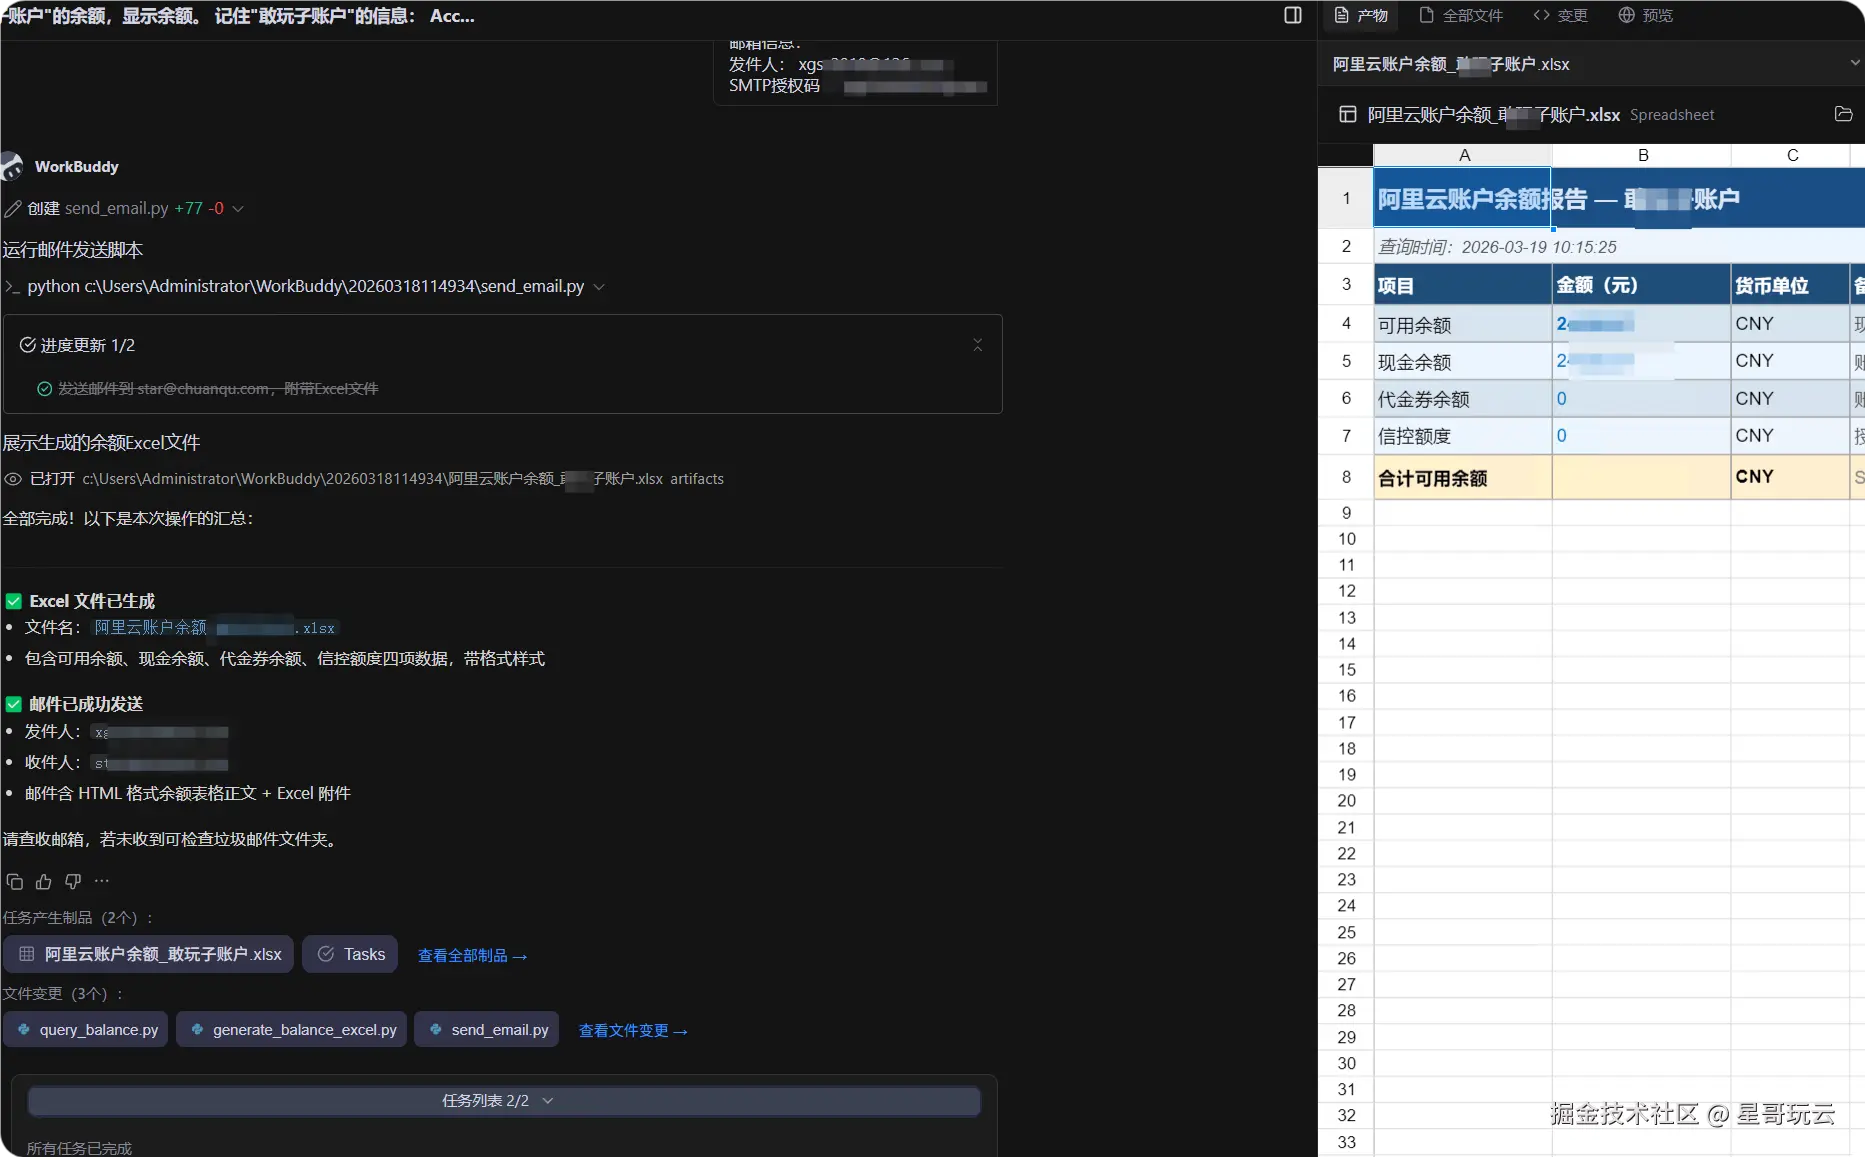Select column A header in spreadsheet

[1464, 155]
